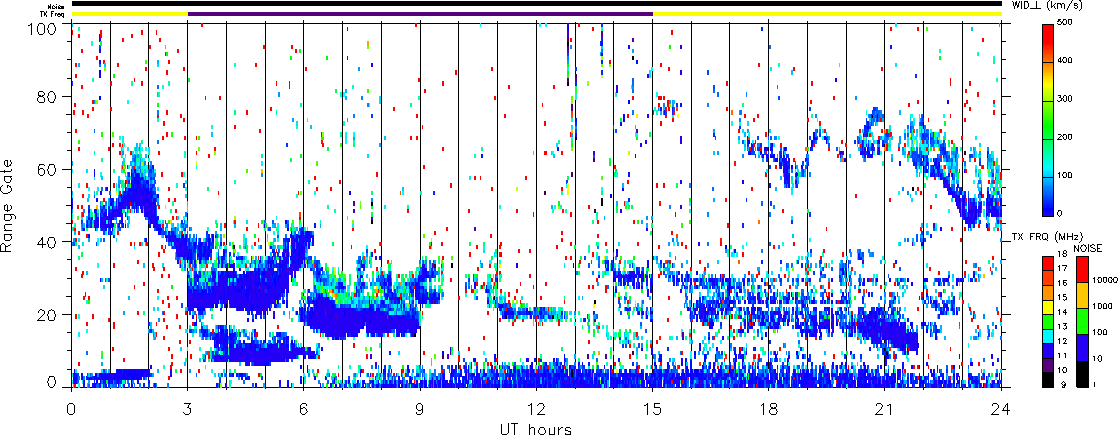Viewport: 1118px width, 435px height.
Task: Click the TX frequency color bar
Action: tap(1049, 321)
